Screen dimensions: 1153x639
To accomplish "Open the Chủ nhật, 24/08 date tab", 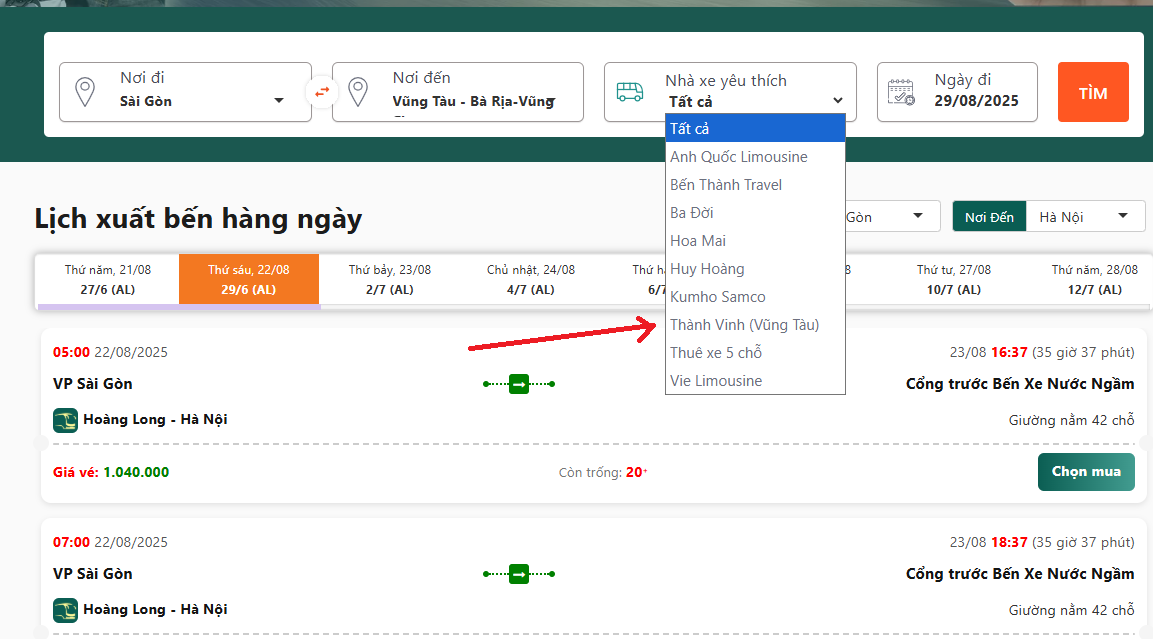I will click(x=531, y=279).
